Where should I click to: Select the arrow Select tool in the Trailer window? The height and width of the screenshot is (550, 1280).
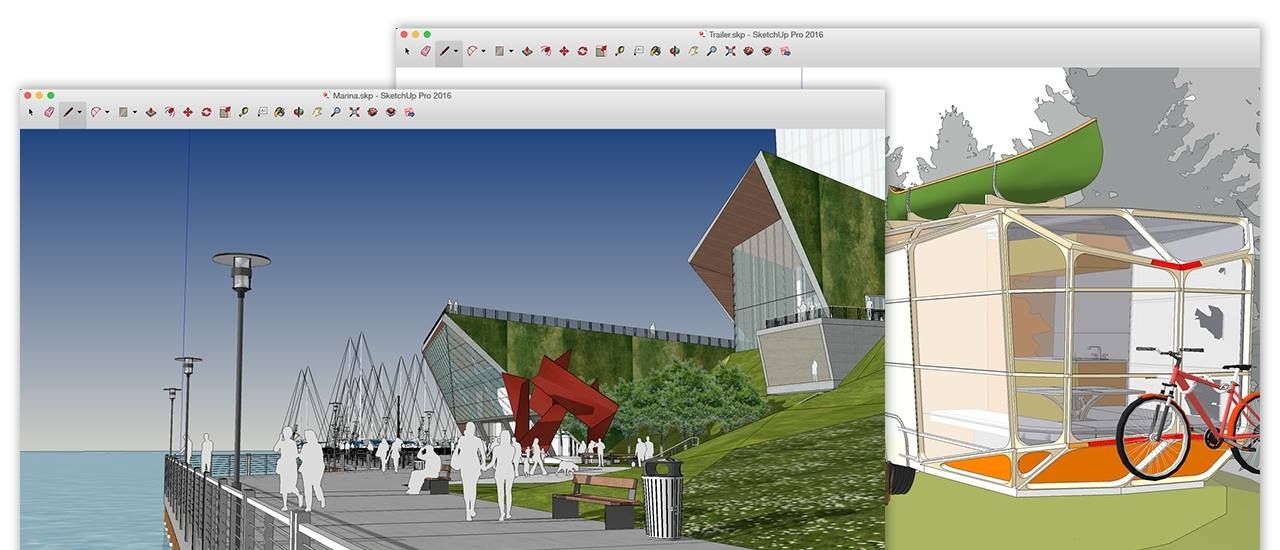[x=407, y=51]
